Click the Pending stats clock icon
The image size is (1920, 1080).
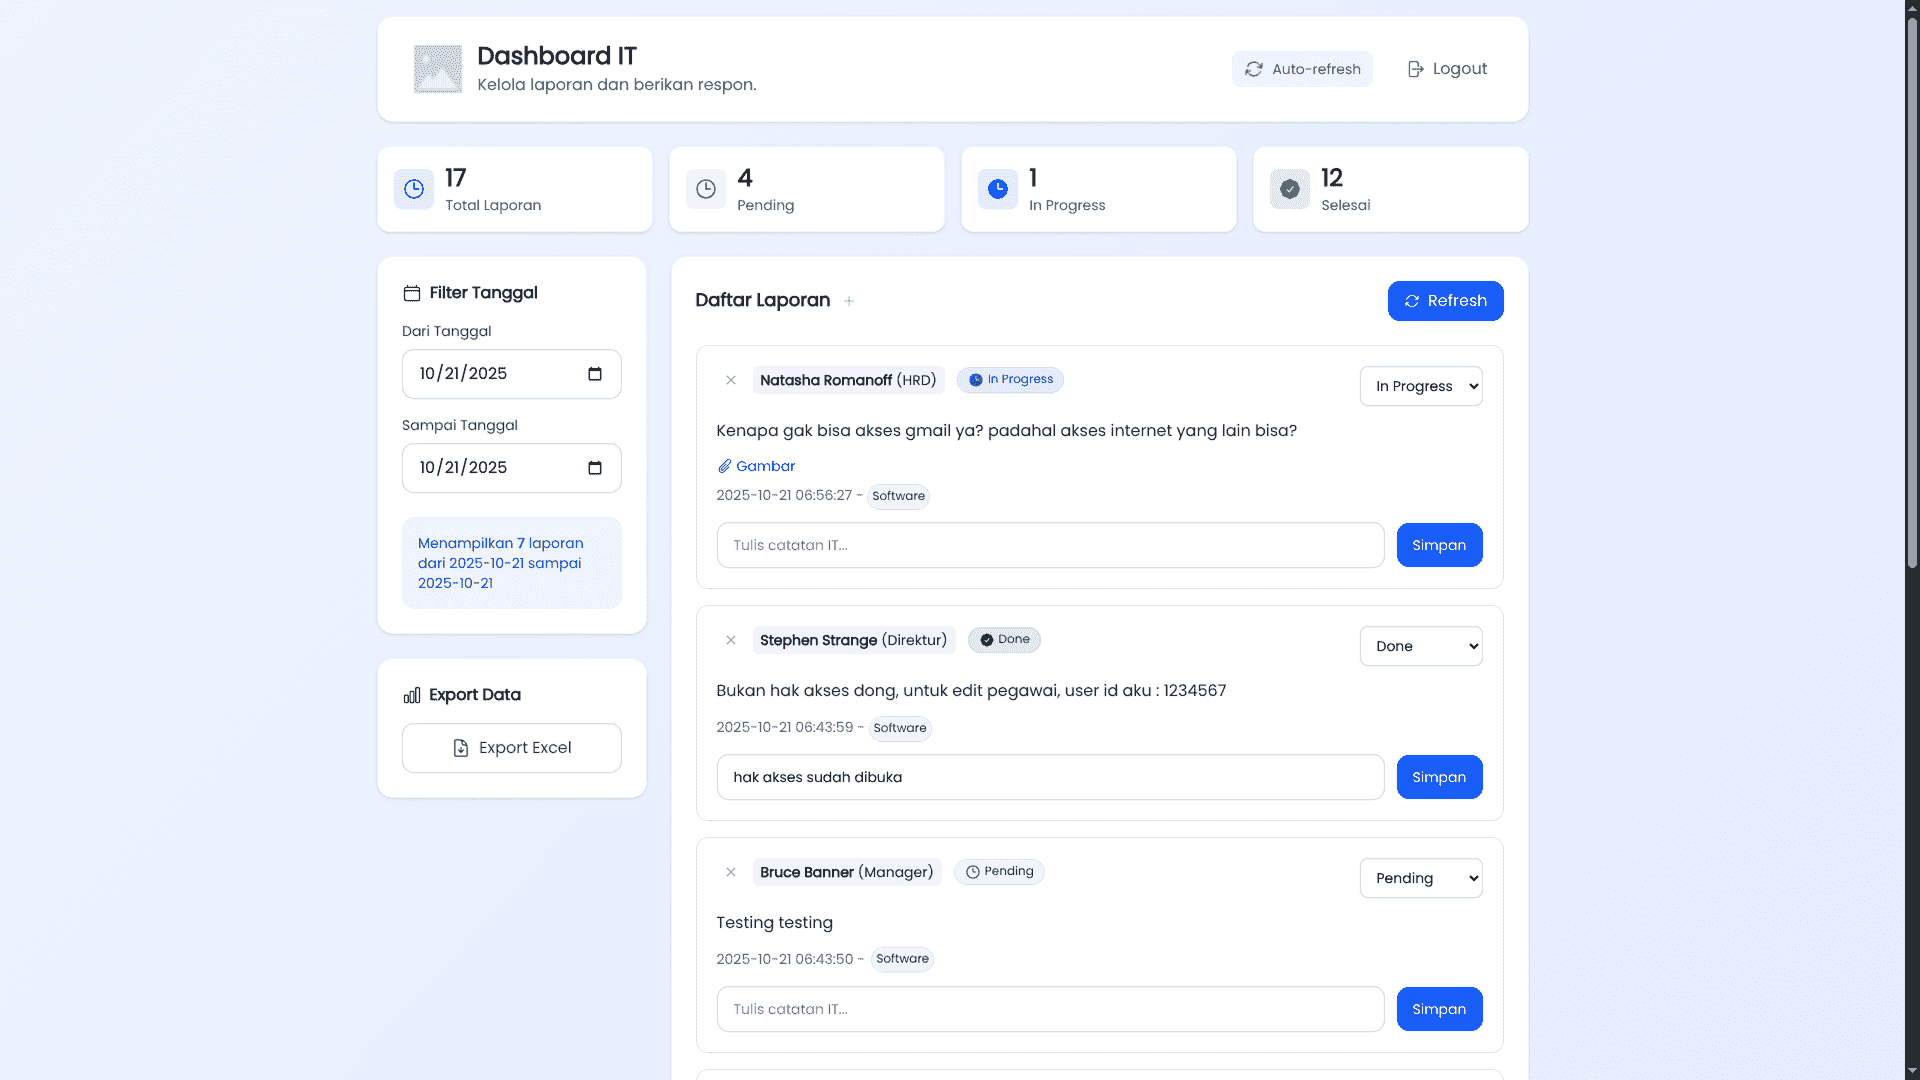coord(705,189)
